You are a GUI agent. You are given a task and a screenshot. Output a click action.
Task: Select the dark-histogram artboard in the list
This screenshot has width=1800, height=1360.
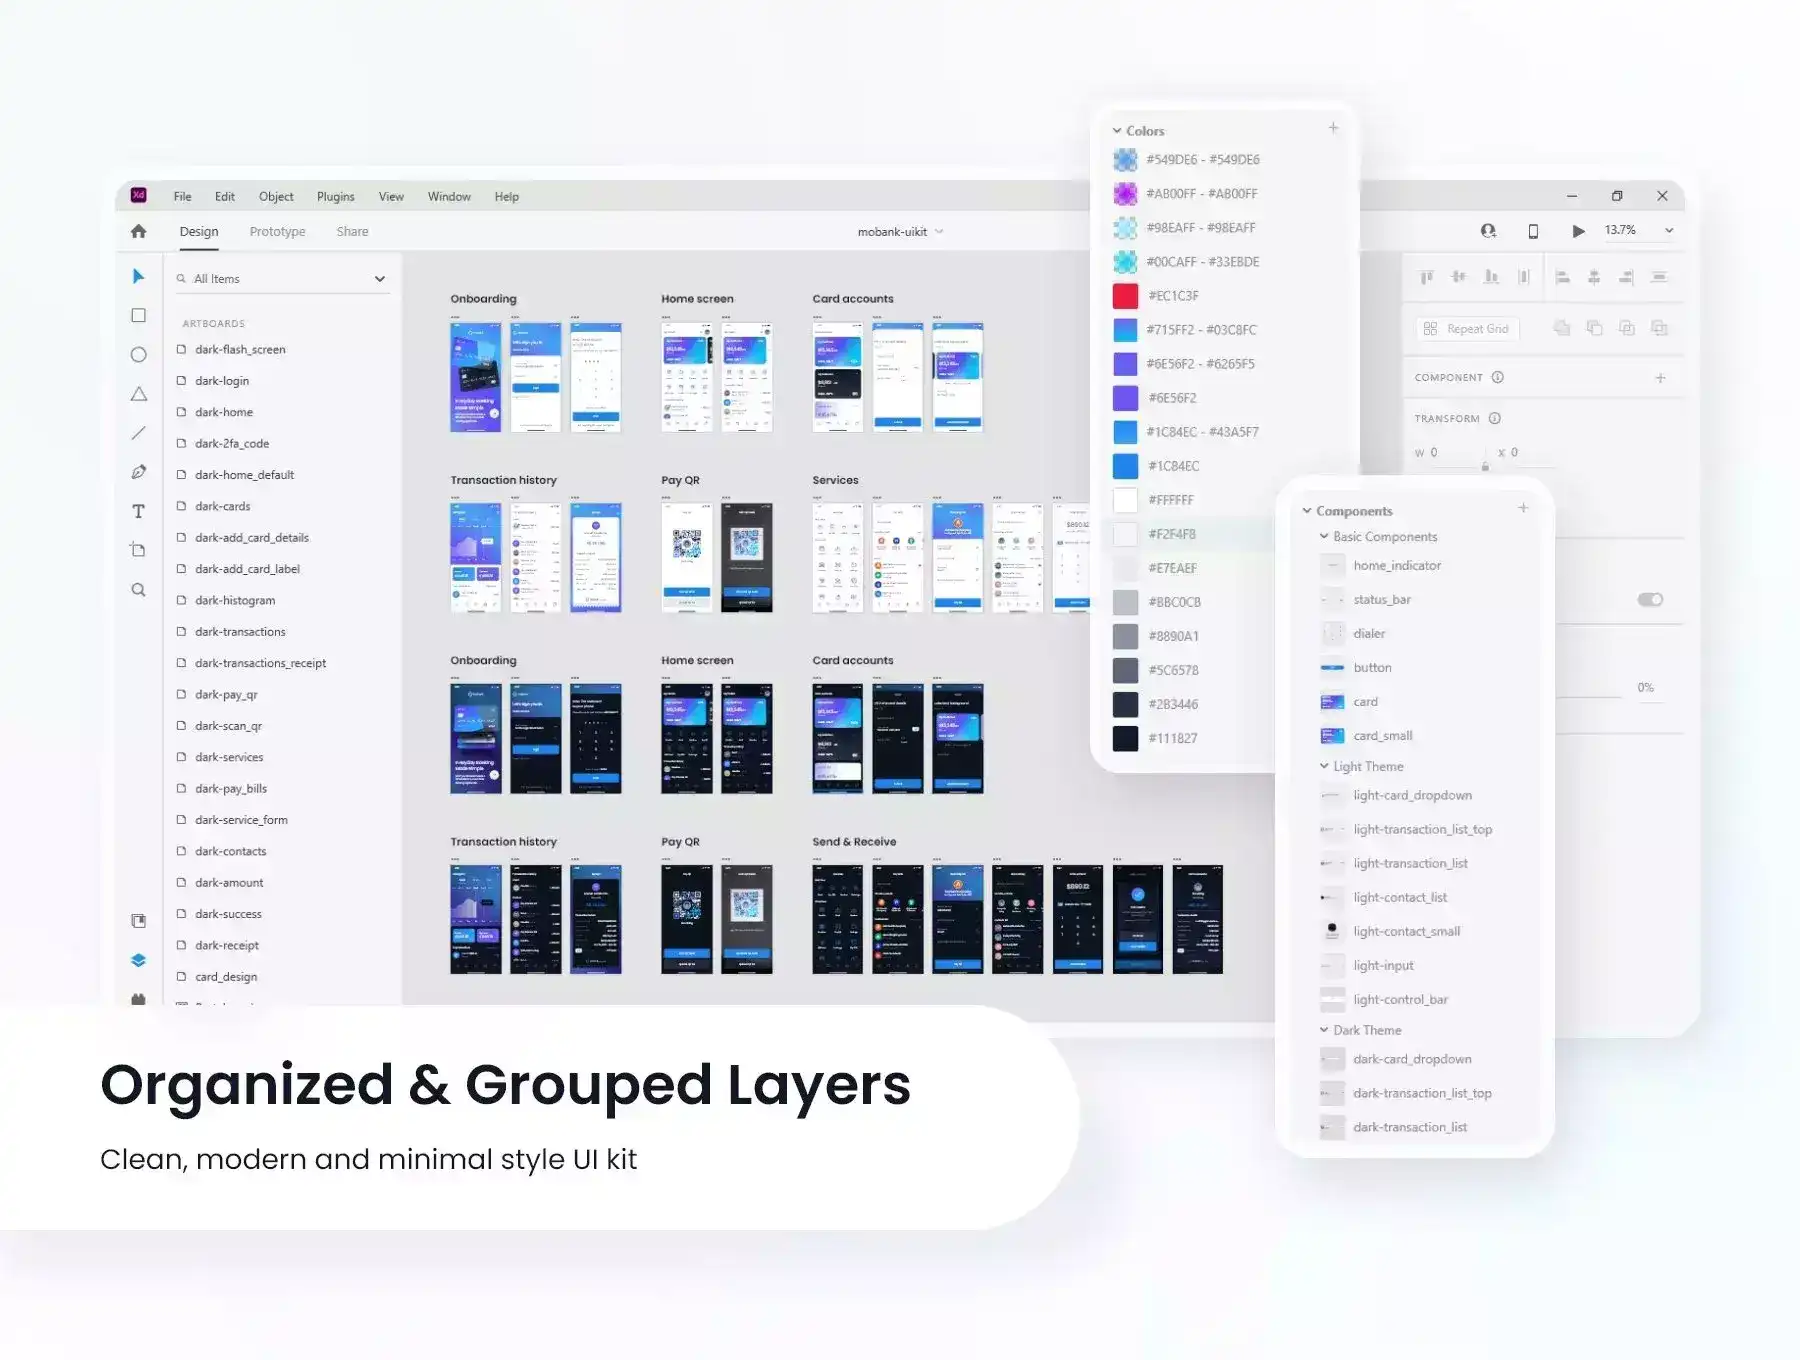235,601
